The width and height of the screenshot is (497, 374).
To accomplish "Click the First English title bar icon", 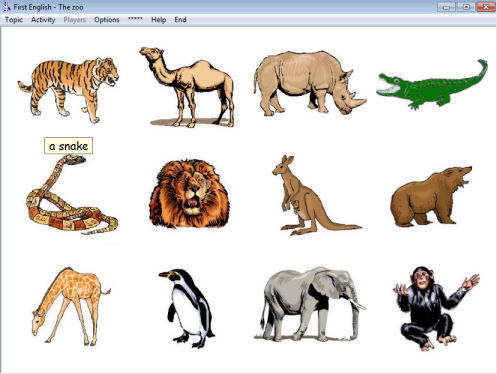I will (7, 6).
